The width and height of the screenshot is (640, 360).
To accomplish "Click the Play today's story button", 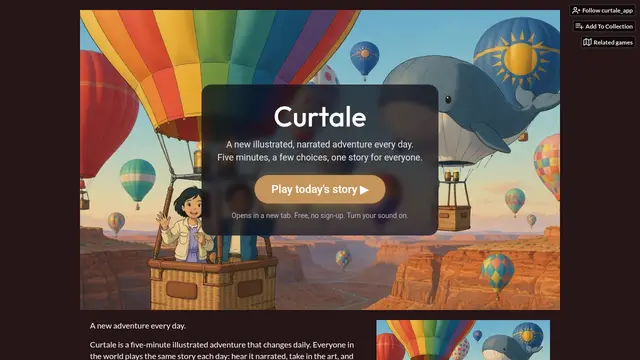I will tap(320, 189).
